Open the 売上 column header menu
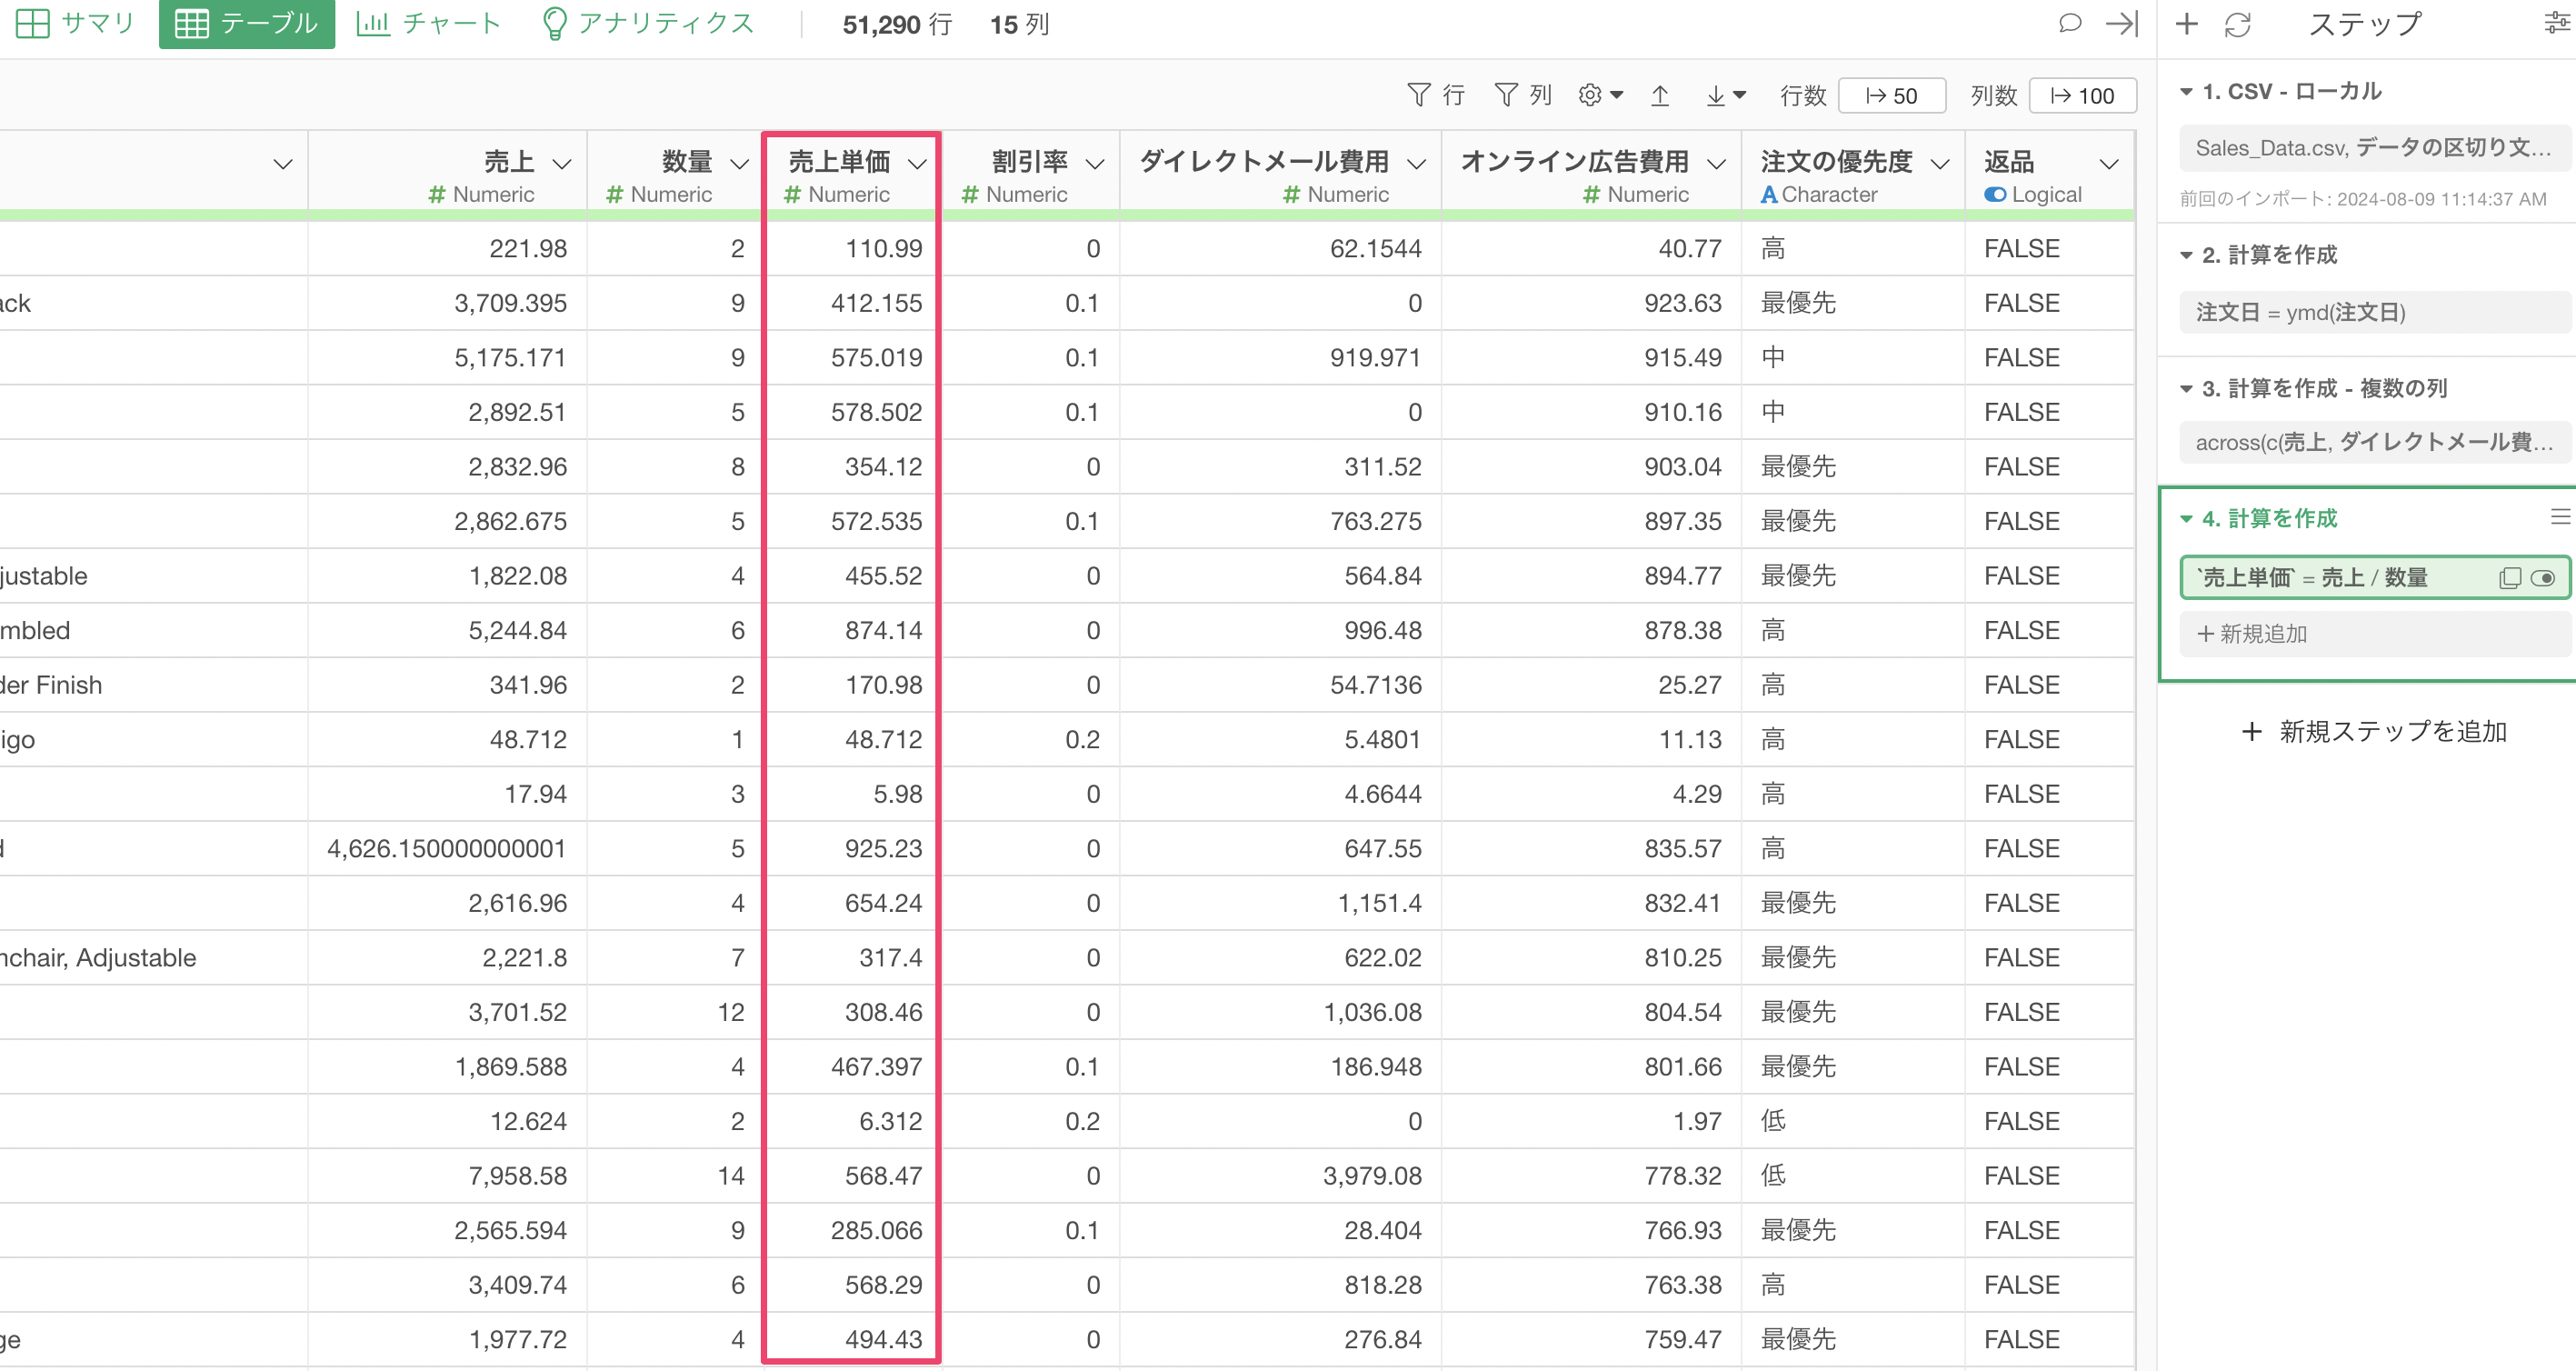Image resolution: width=2576 pixels, height=1371 pixels. coord(562,163)
